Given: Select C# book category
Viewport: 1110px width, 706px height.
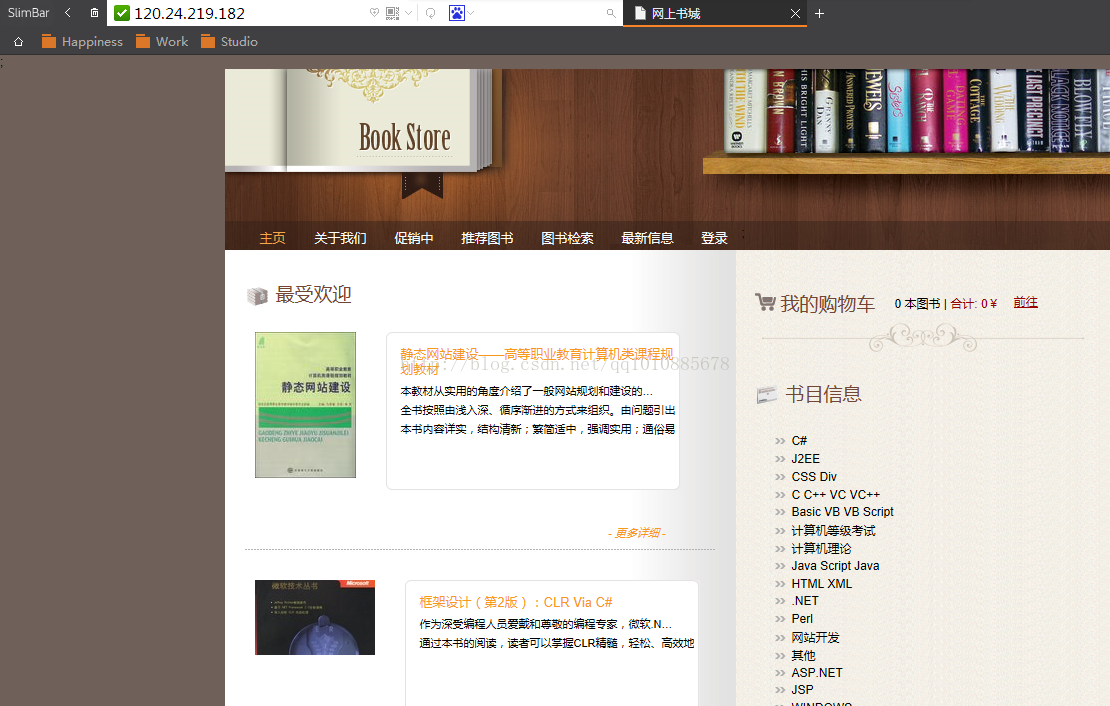Looking at the screenshot, I should pyautogui.click(x=799, y=440).
